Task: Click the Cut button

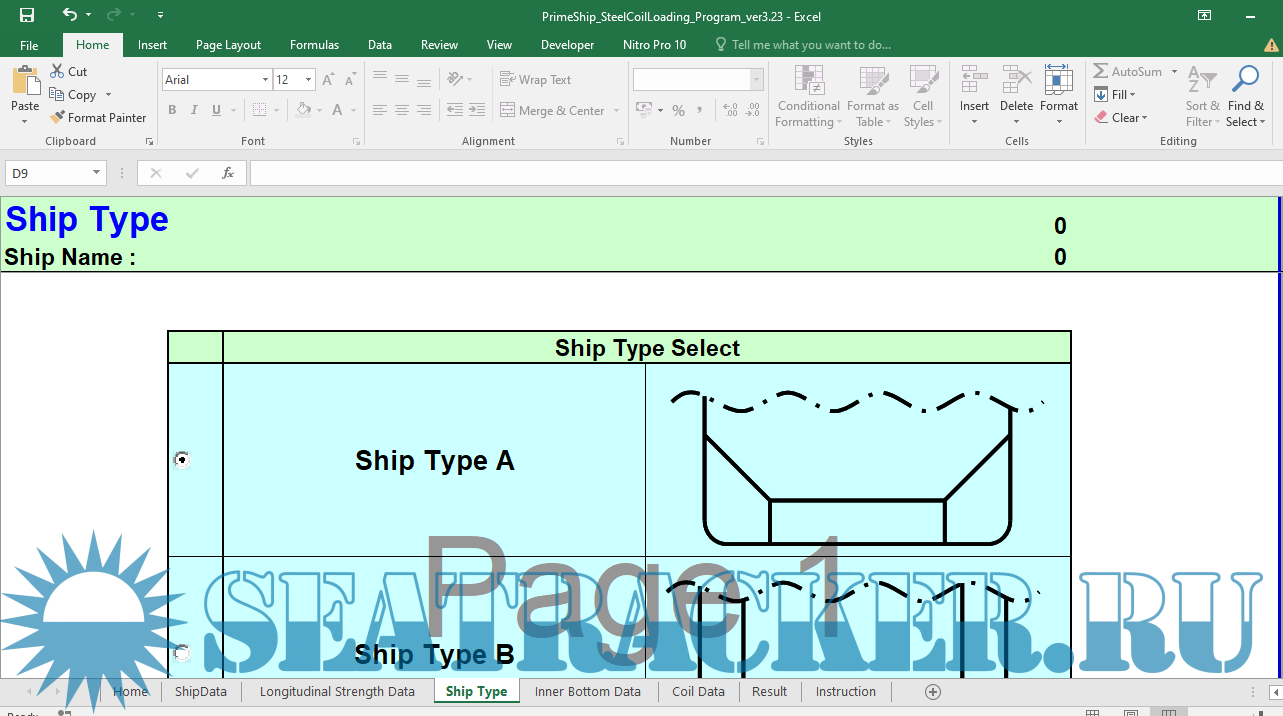Action: [68, 72]
